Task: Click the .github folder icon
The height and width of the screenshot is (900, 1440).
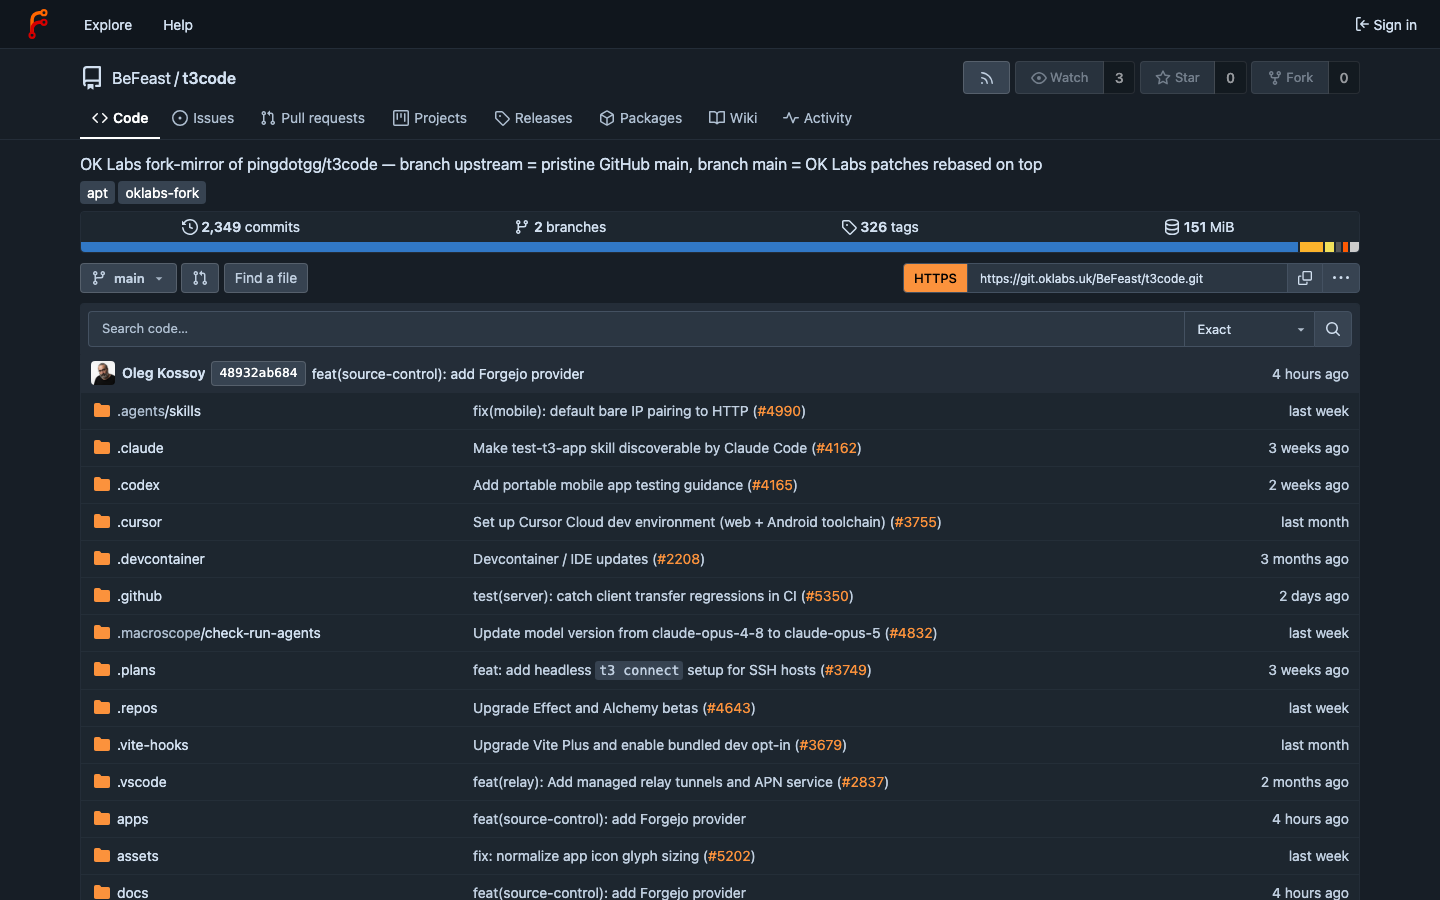Action: tap(102, 596)
